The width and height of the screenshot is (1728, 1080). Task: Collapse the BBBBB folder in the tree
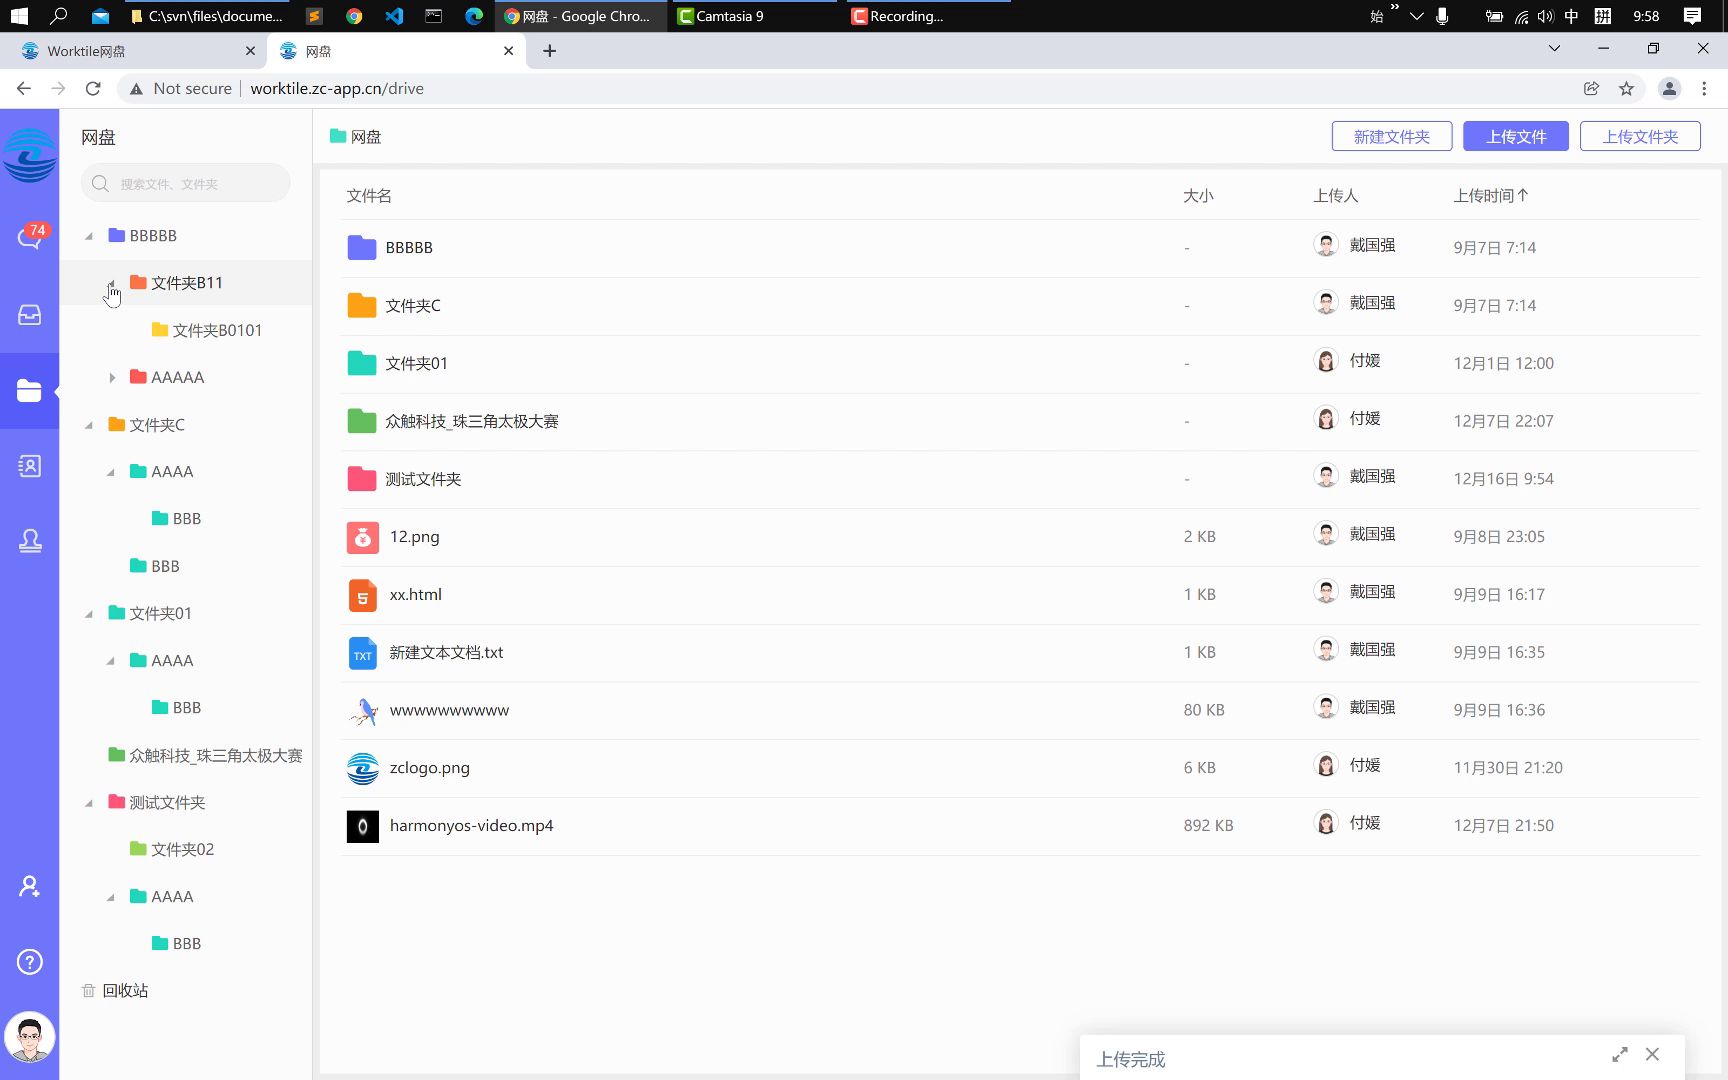pos(88,235)
